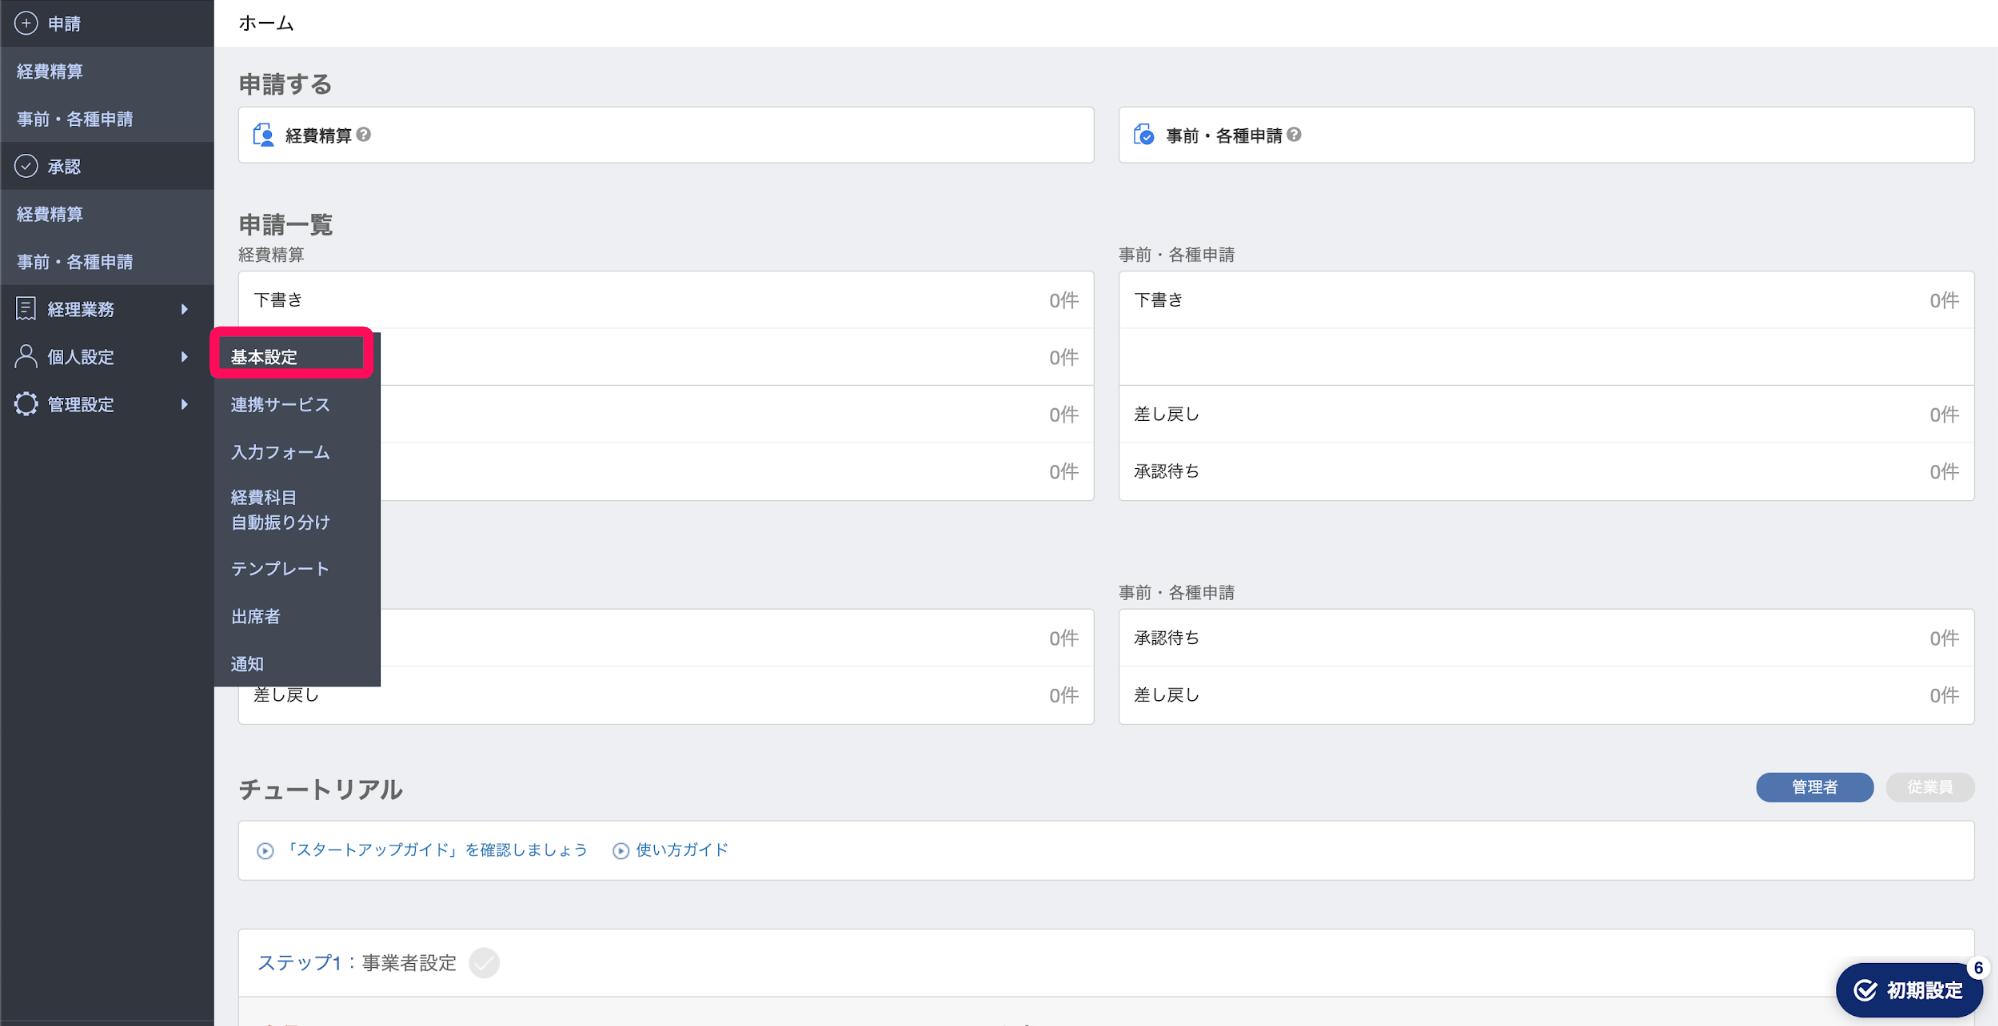The width and height of the screenshot is (1998, 1026).
Task: Open 差し戻し row in 事前・各種申請 申請一覧
Action: point(1546,414)
